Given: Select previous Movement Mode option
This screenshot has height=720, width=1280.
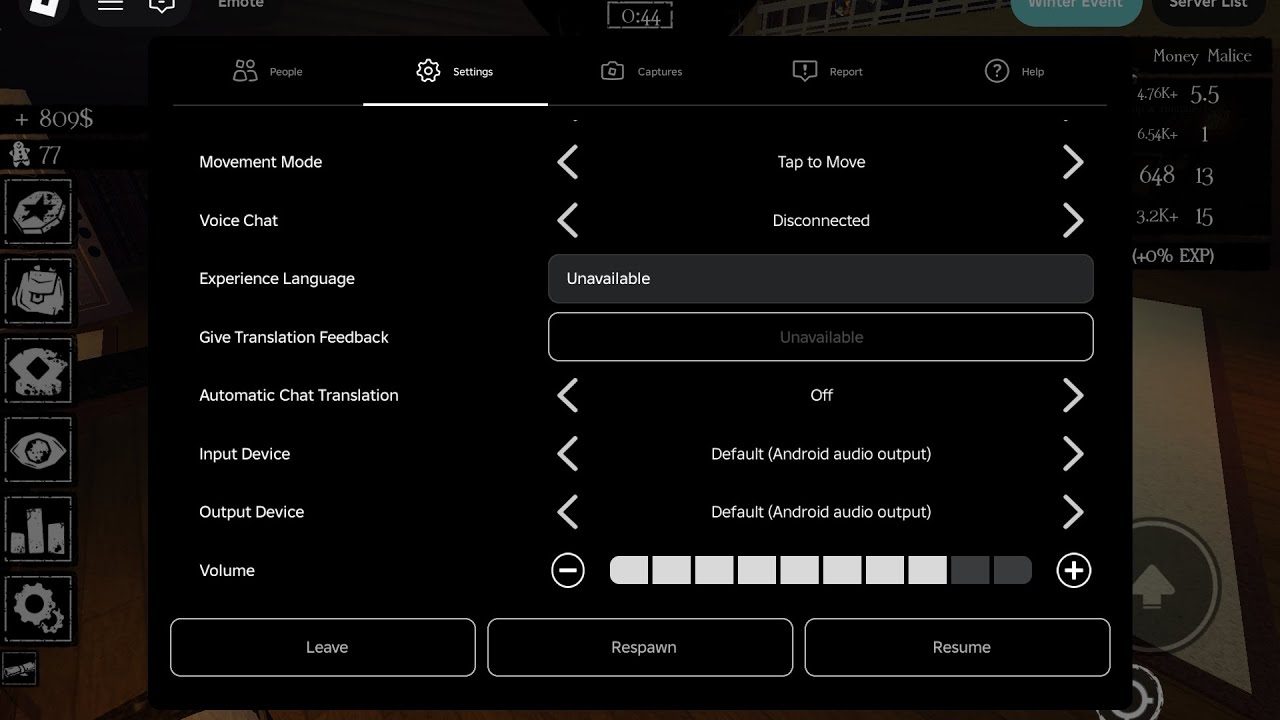Looking at the screenshot, I should (567, 162).
